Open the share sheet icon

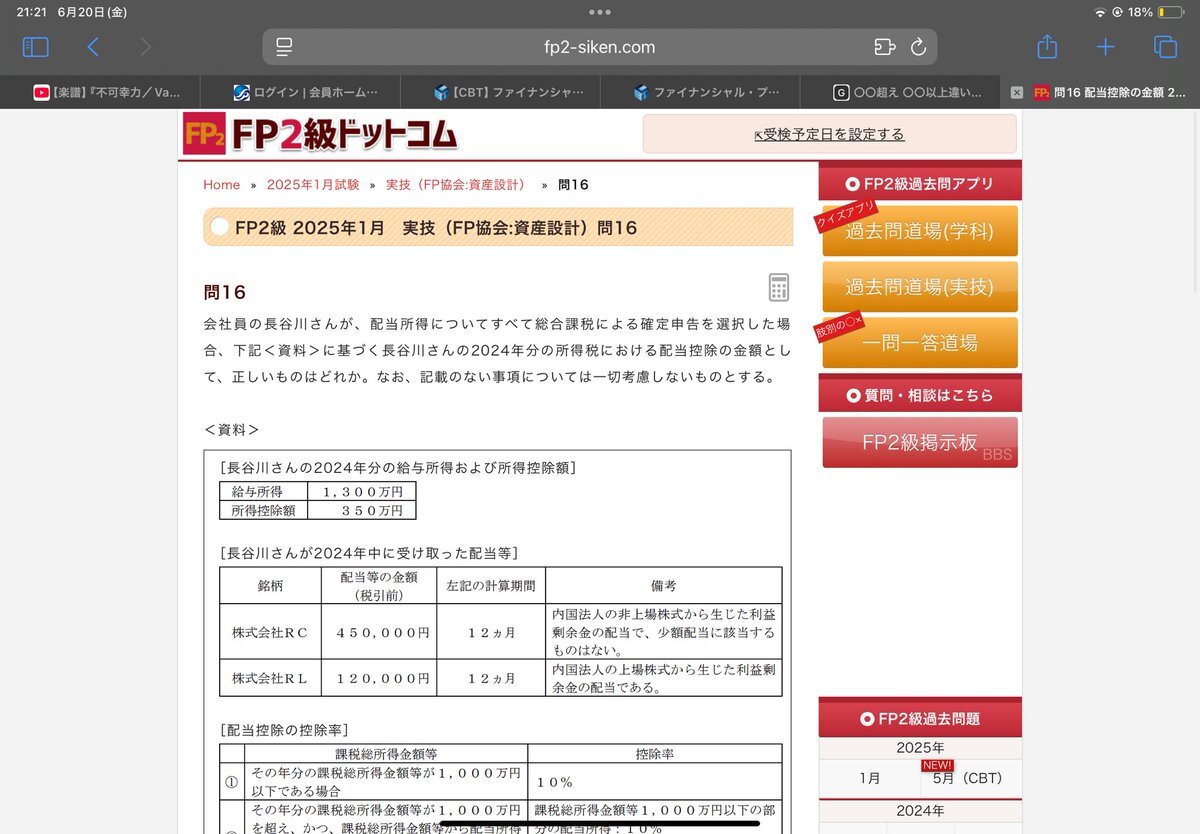pos(1046,46)
